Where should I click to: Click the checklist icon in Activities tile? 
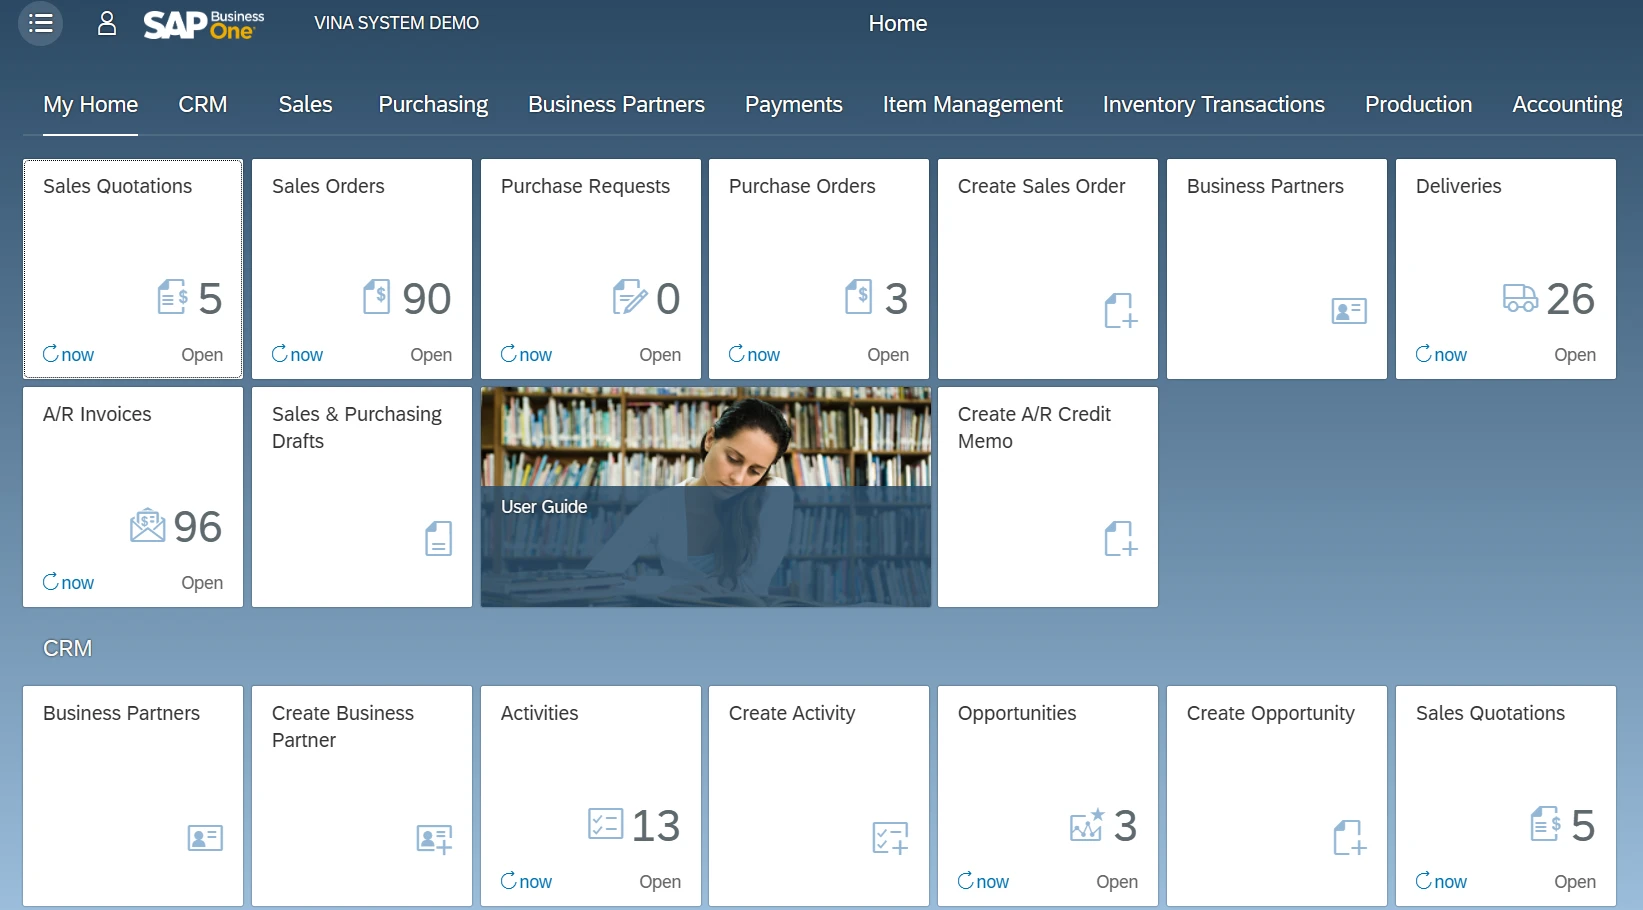(605, 824)
